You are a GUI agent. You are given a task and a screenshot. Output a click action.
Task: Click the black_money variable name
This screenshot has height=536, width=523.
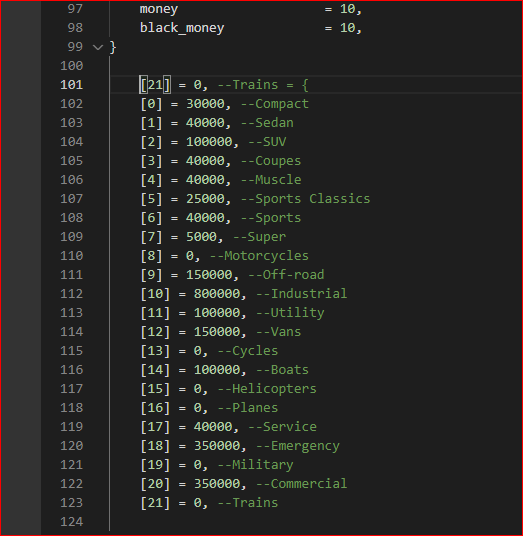182,28
